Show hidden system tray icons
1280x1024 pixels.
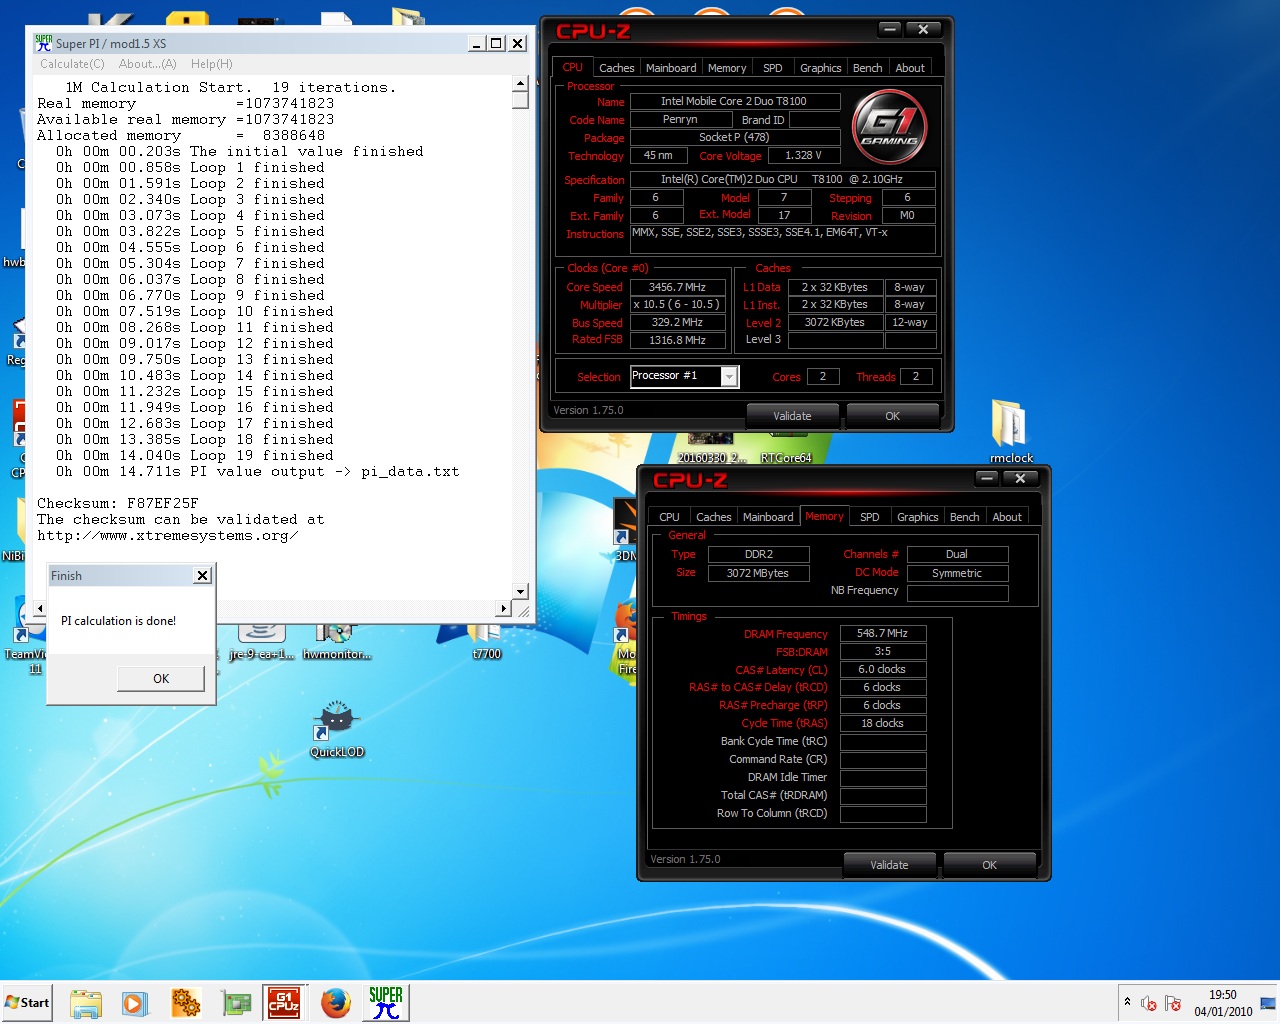point(1127,1002)
